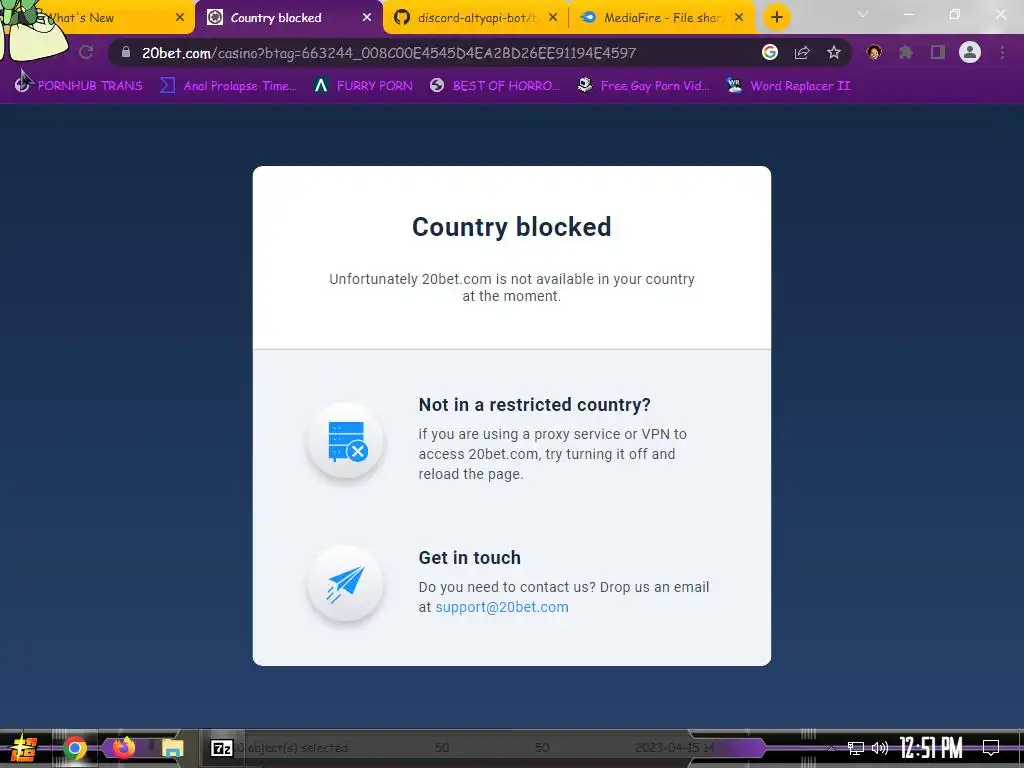Bookmark this page with the star
The width and height of the screenshot is (1024, 768).
[834, 52]
